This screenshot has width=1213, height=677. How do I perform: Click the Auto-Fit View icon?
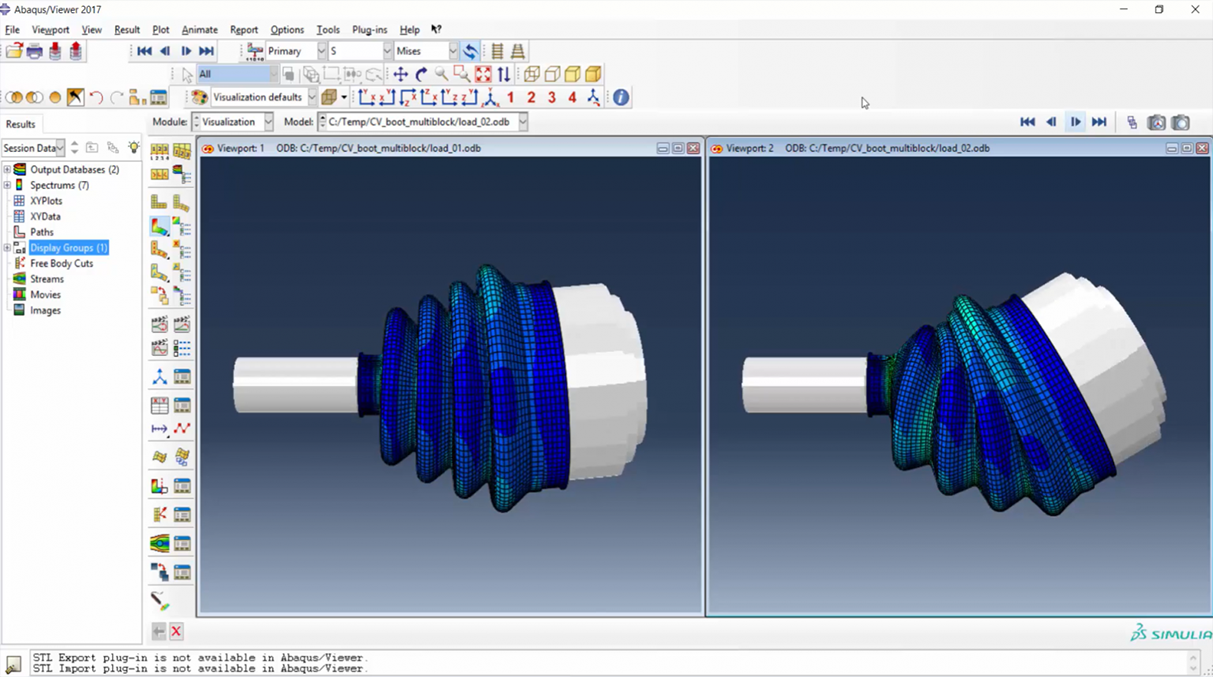pyautogui.click(x=483, y=74)
